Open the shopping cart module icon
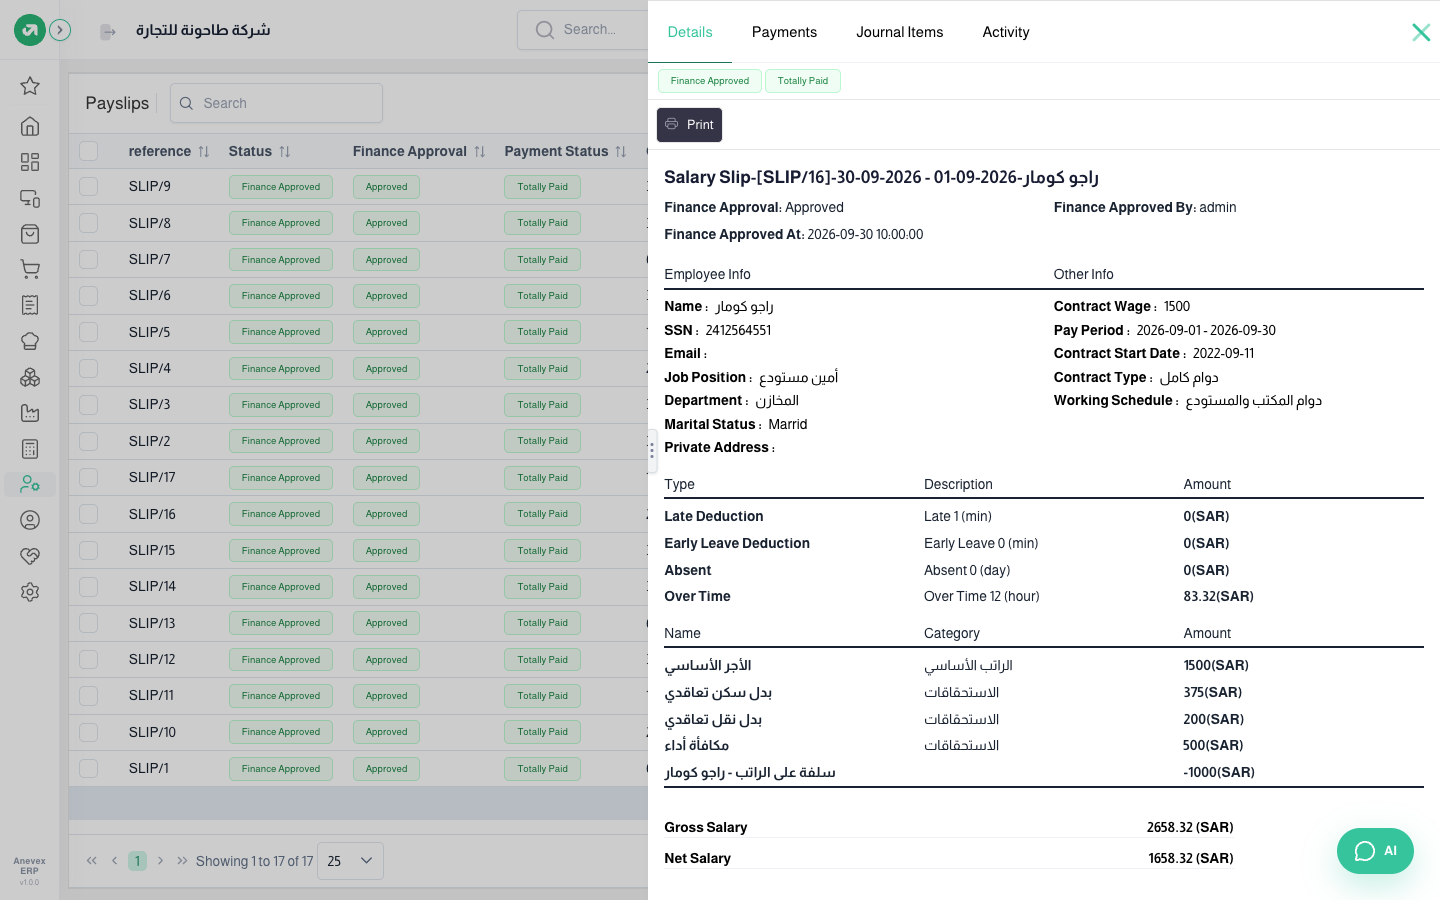The height and width of the screenshot is (900, 1440). [30, 269]
